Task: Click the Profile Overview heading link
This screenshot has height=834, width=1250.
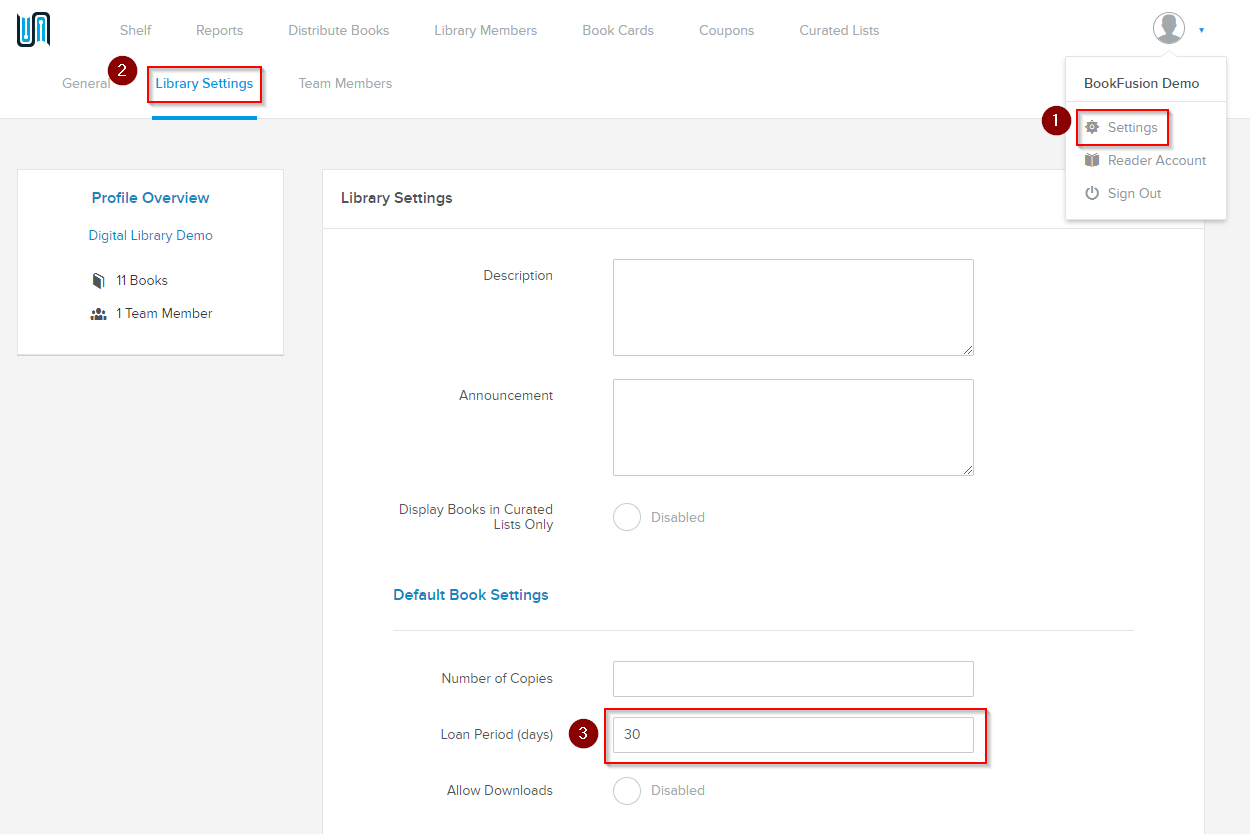Action: point(151,197)
